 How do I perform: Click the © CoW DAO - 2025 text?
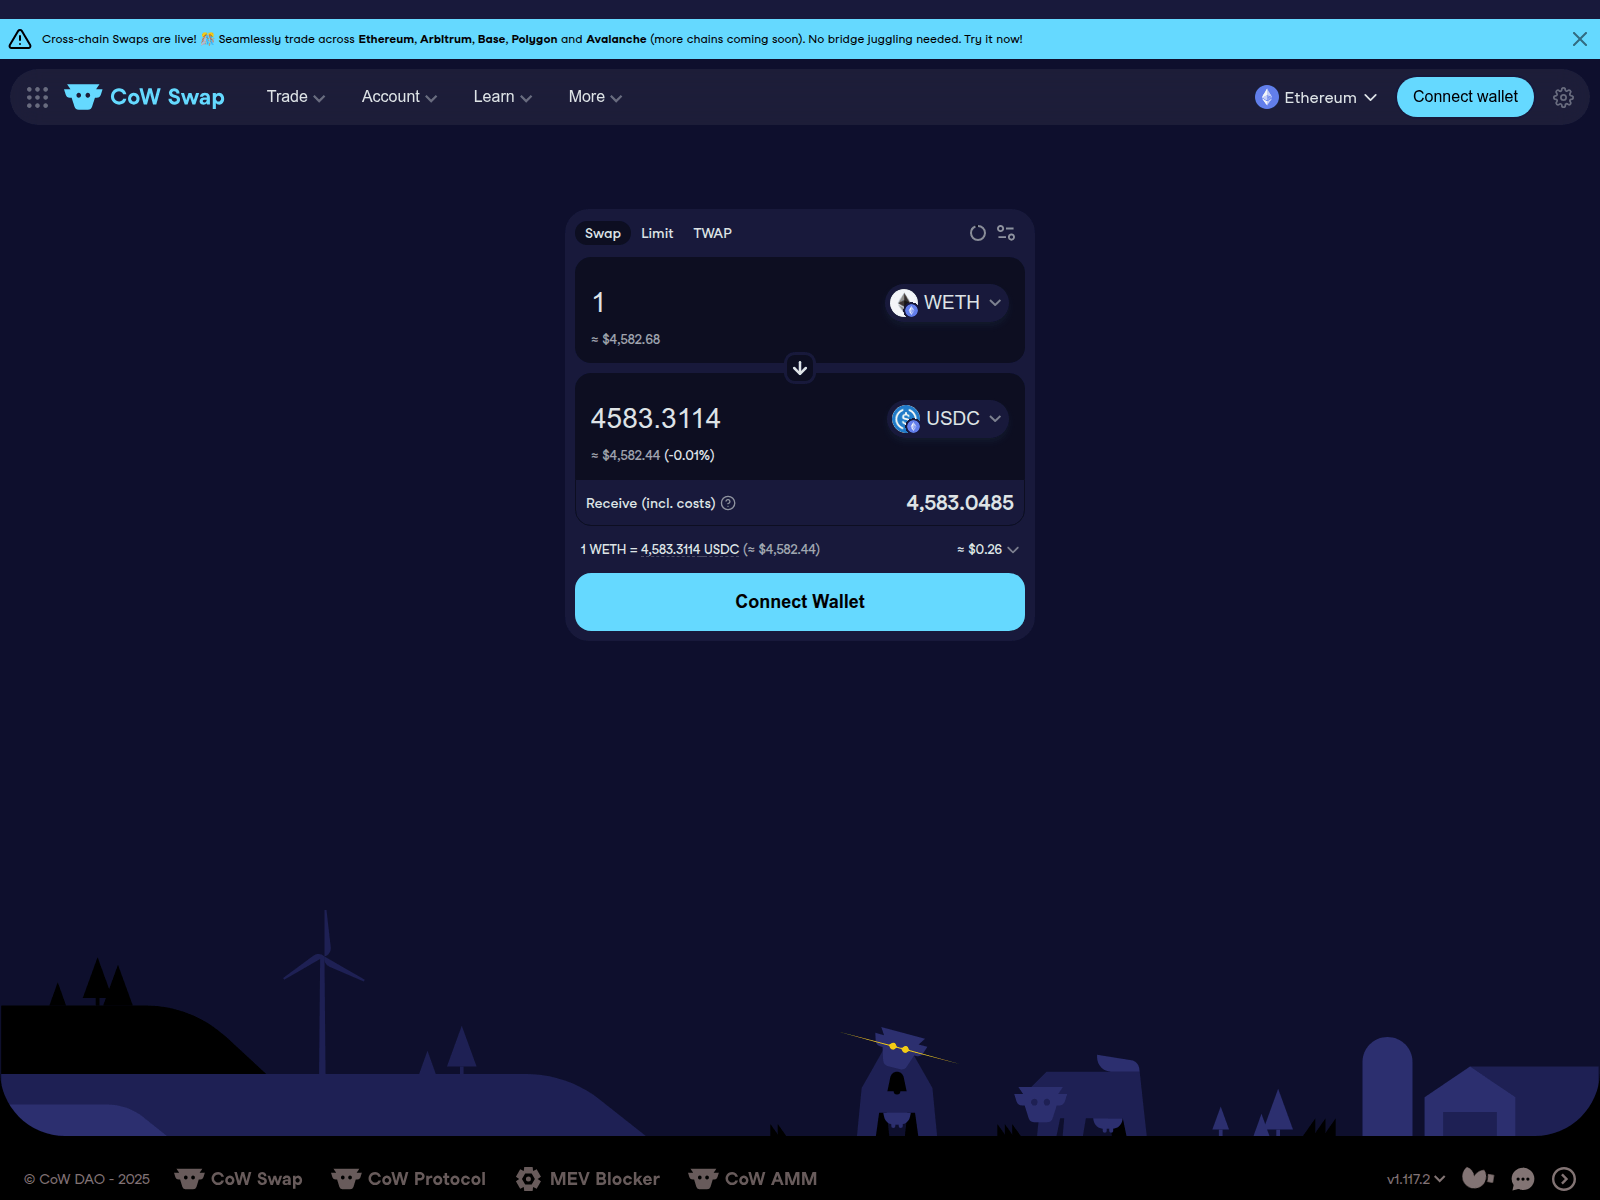pyautogui.click(x=87, y=1179)
